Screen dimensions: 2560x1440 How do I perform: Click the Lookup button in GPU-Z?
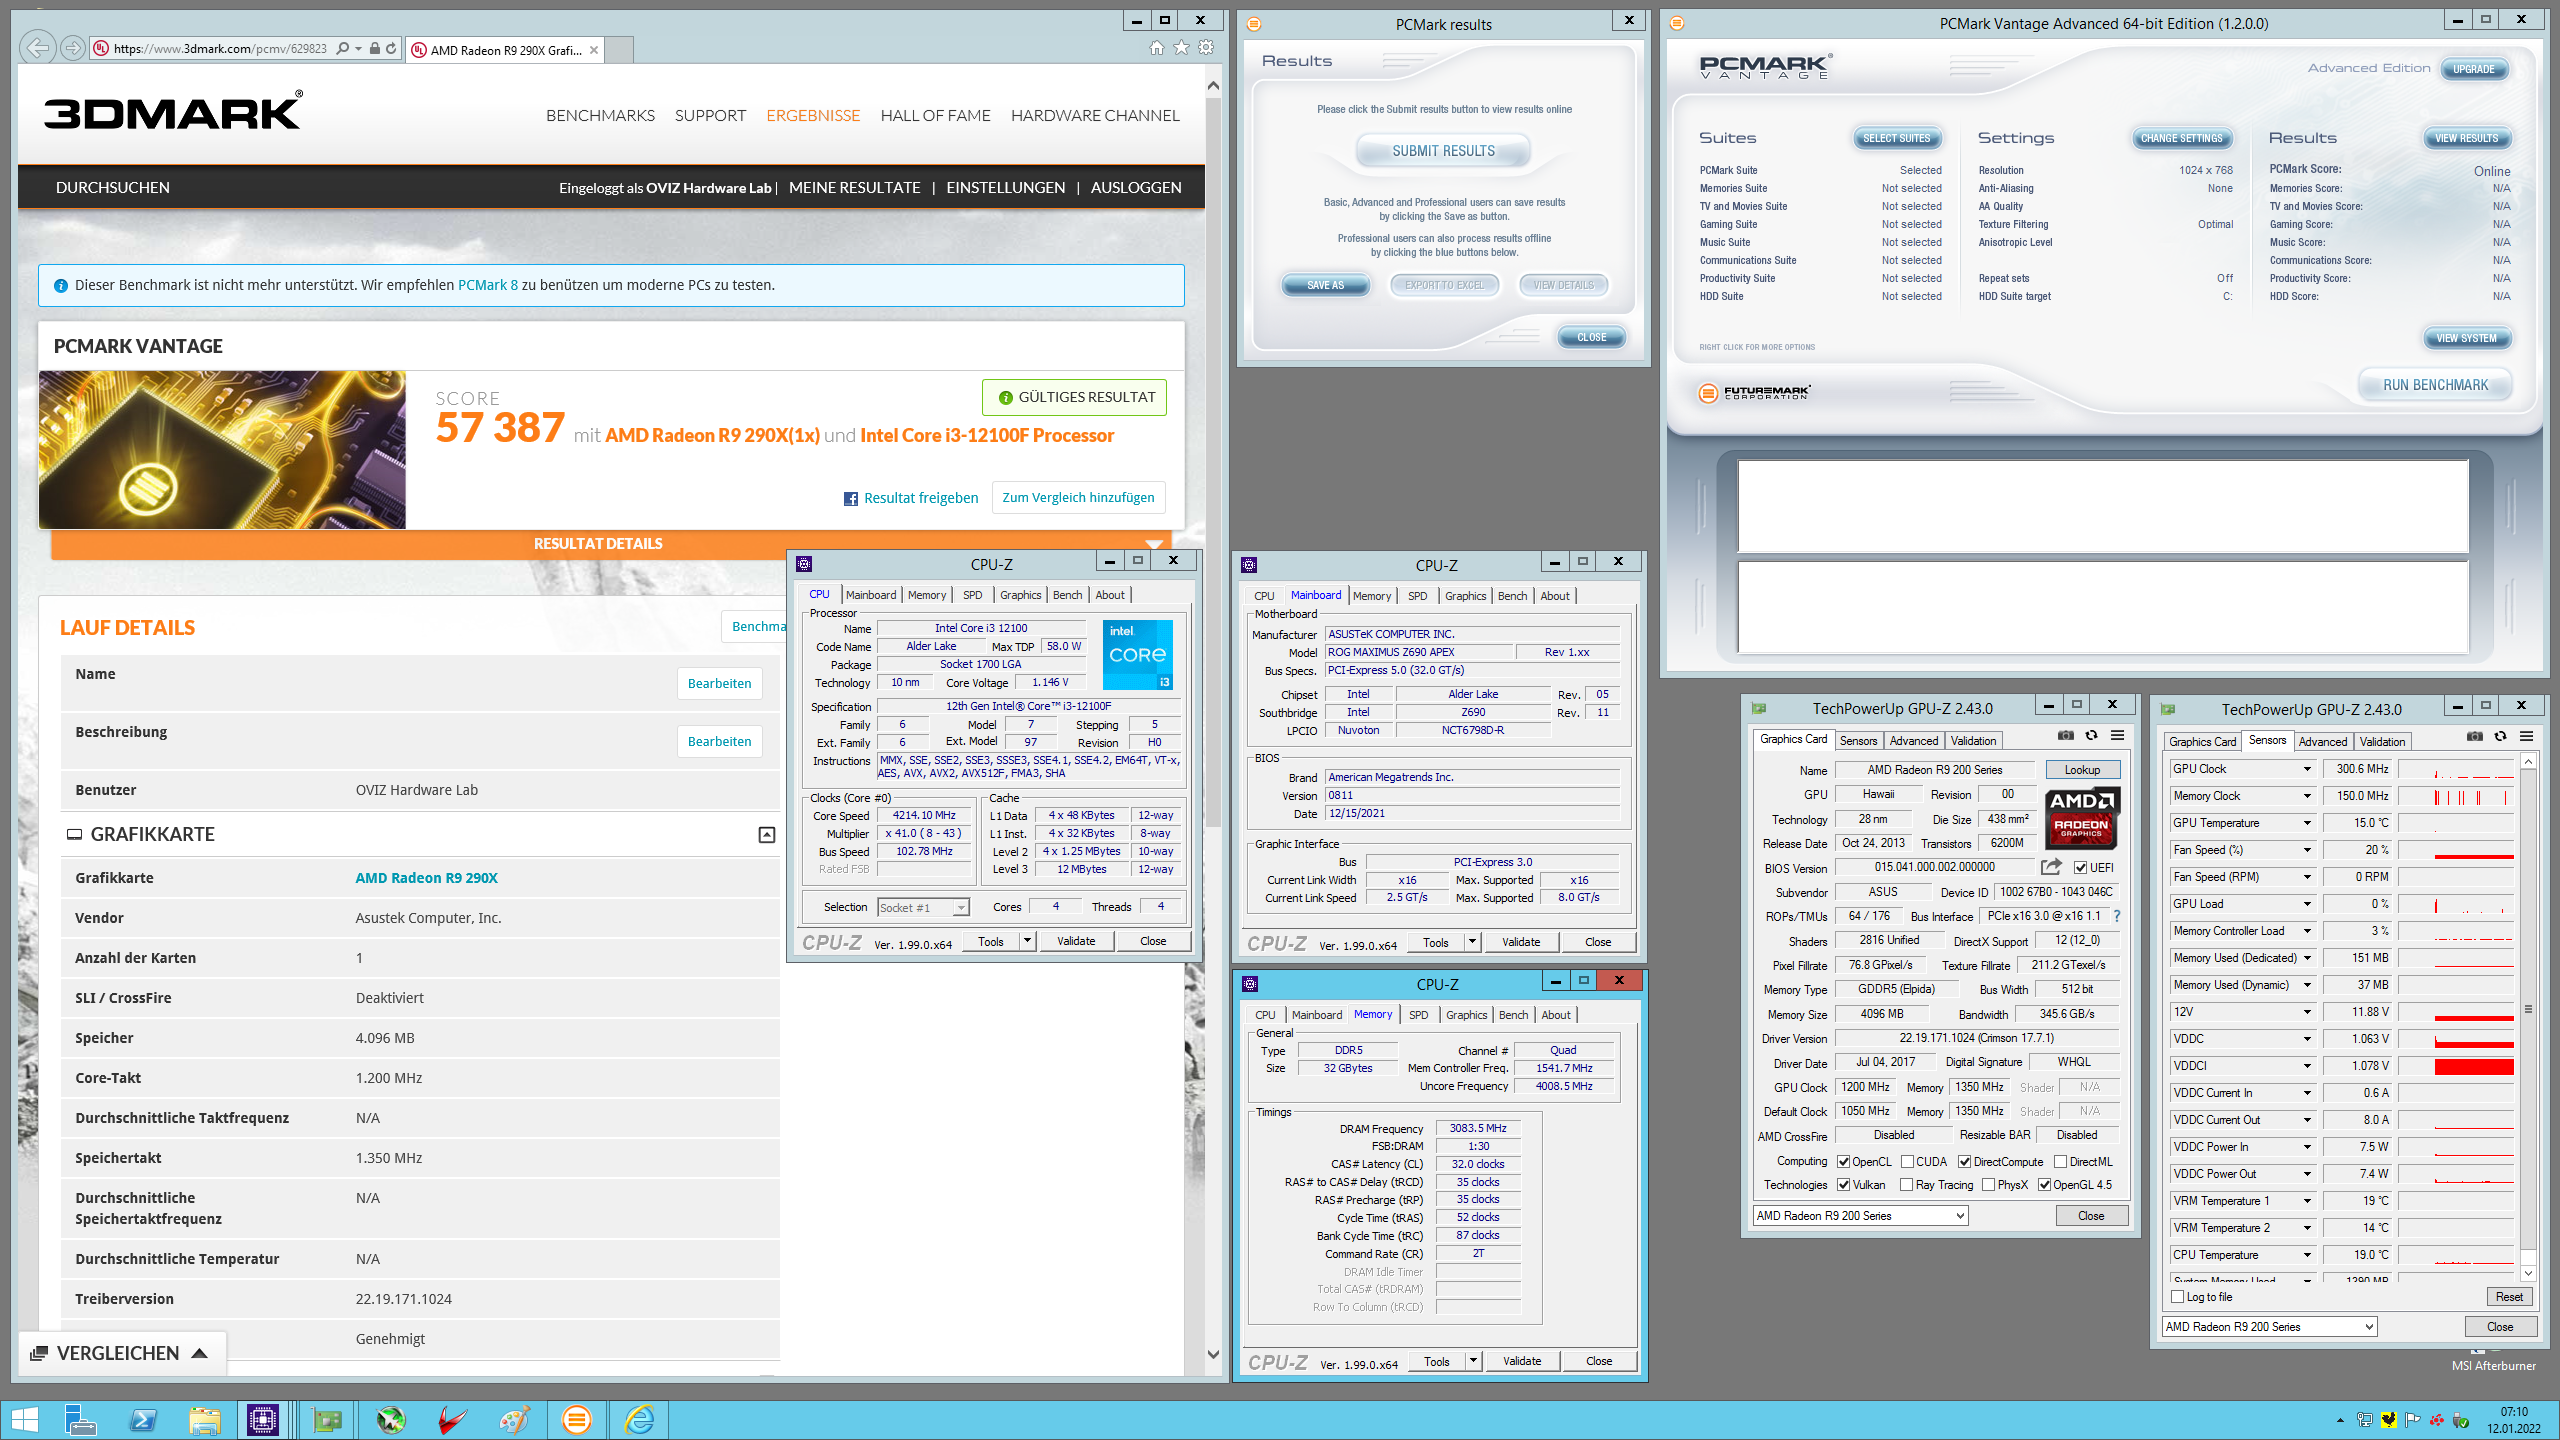2082,770
